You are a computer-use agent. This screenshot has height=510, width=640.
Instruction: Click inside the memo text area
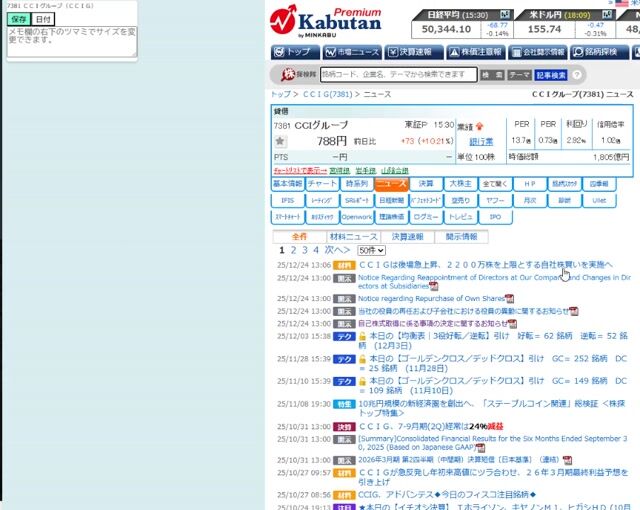tap(72, 42)
